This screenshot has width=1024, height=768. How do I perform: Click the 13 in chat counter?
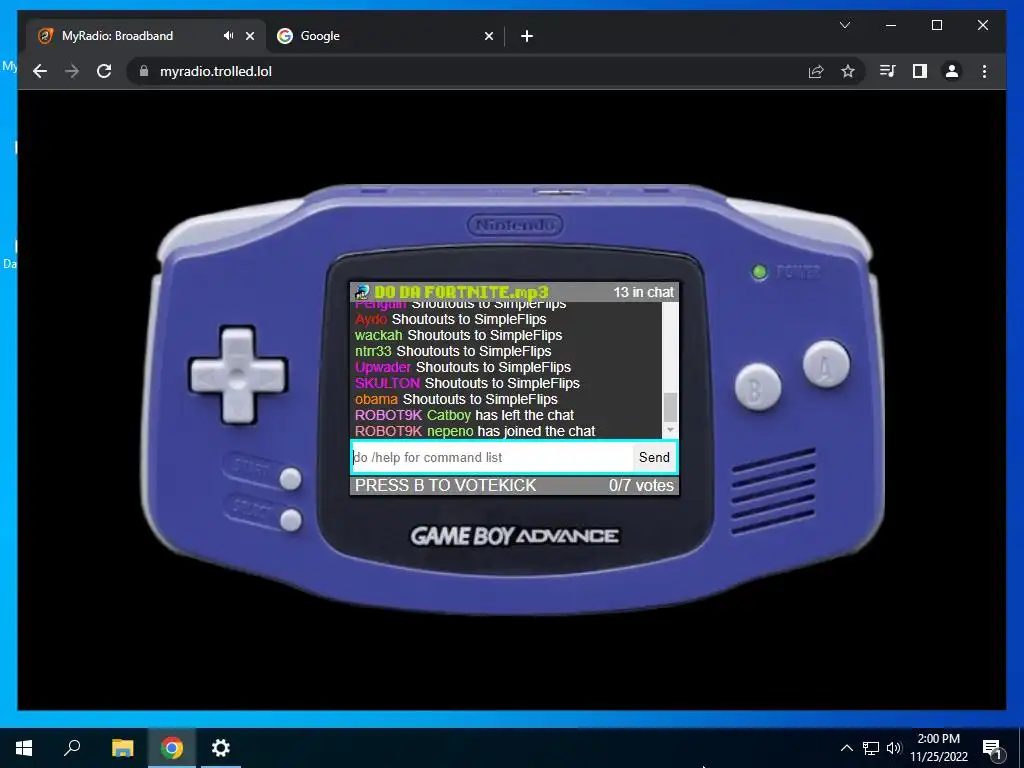(x=643, y=292)
